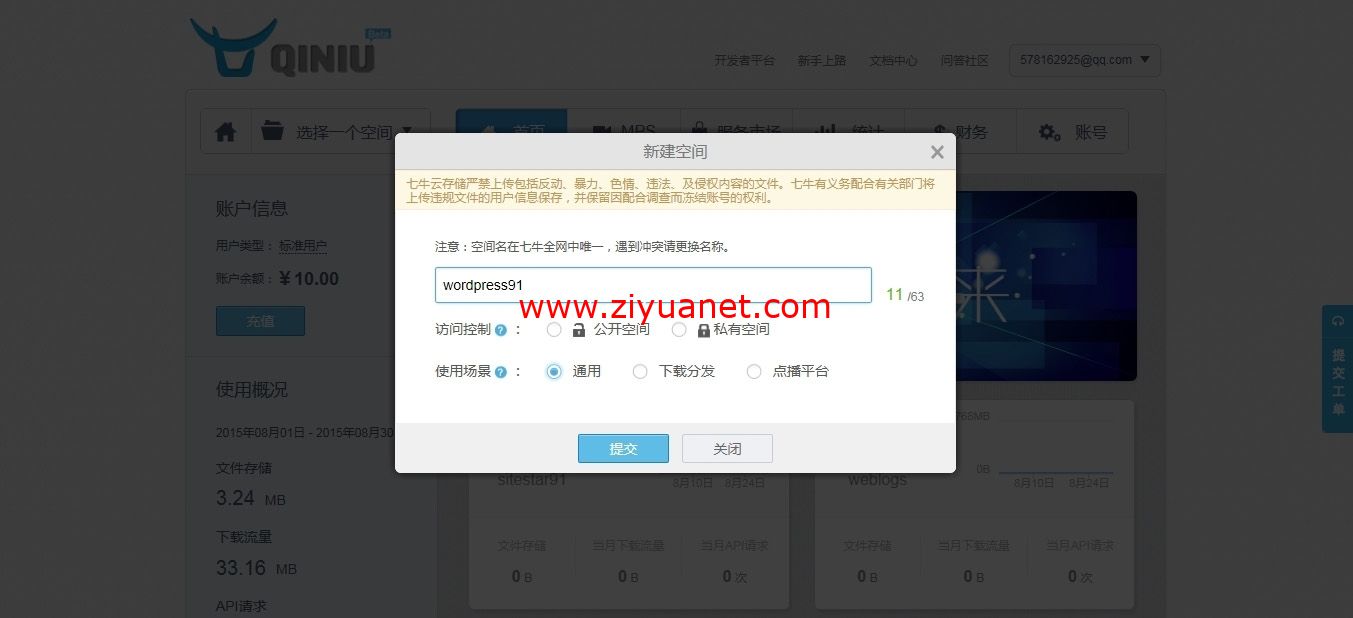Select the 通用 usage scenario
This screenshot has width=1353, height=618.
point(554,371)
